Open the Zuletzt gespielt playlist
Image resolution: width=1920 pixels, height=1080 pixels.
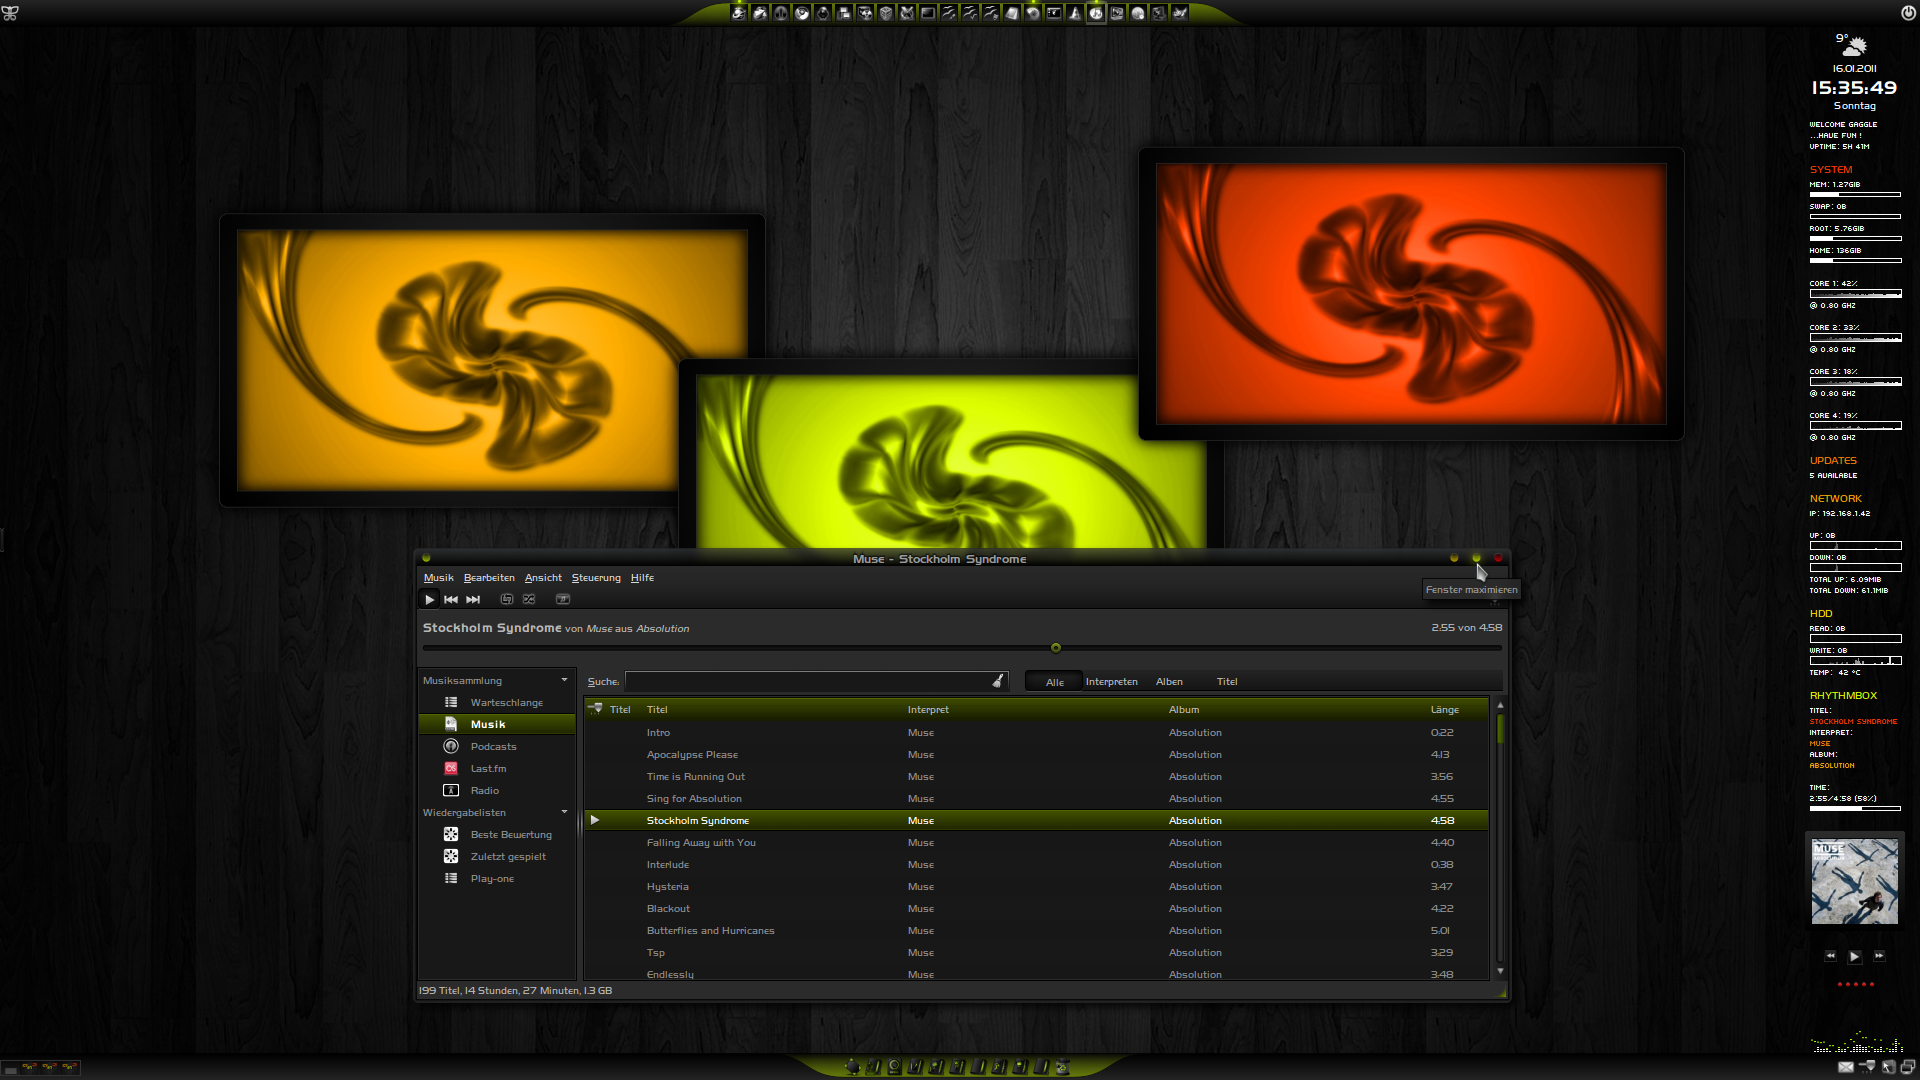[x=497, y=857]
